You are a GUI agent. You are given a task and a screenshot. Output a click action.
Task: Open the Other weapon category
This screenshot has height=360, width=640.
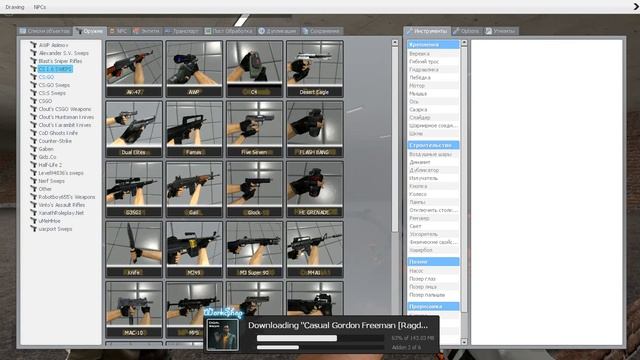click(x=45, y=189)
